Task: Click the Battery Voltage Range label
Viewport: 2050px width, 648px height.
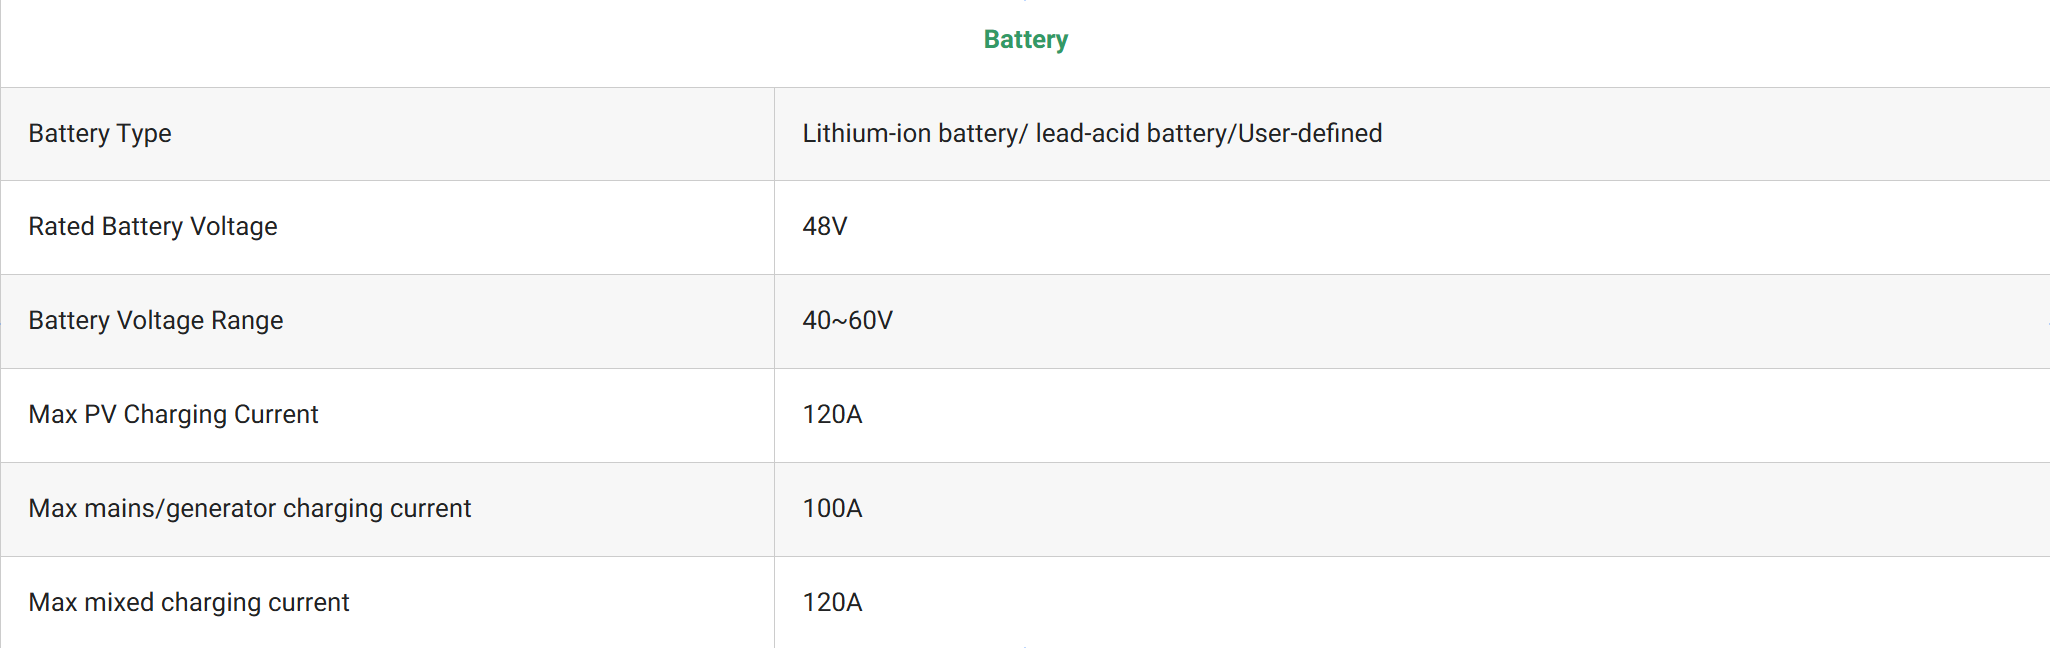Action: click(x=156, y=321)
